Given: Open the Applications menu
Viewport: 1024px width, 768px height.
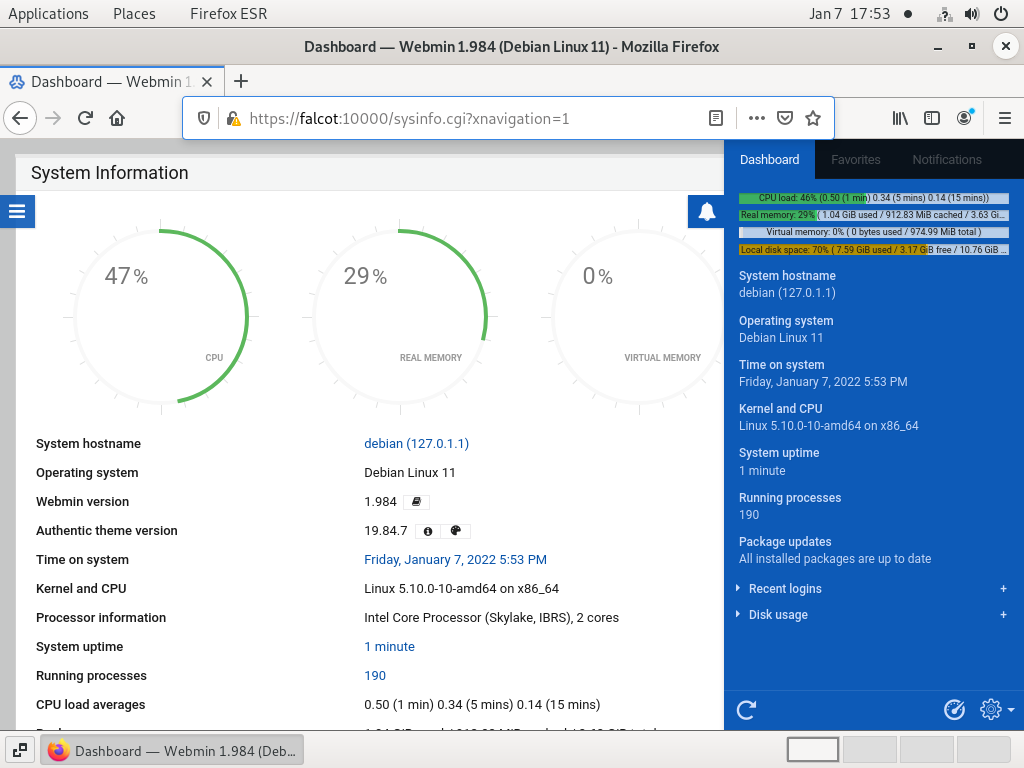Looking at the screenshot, I should point(48,13).
